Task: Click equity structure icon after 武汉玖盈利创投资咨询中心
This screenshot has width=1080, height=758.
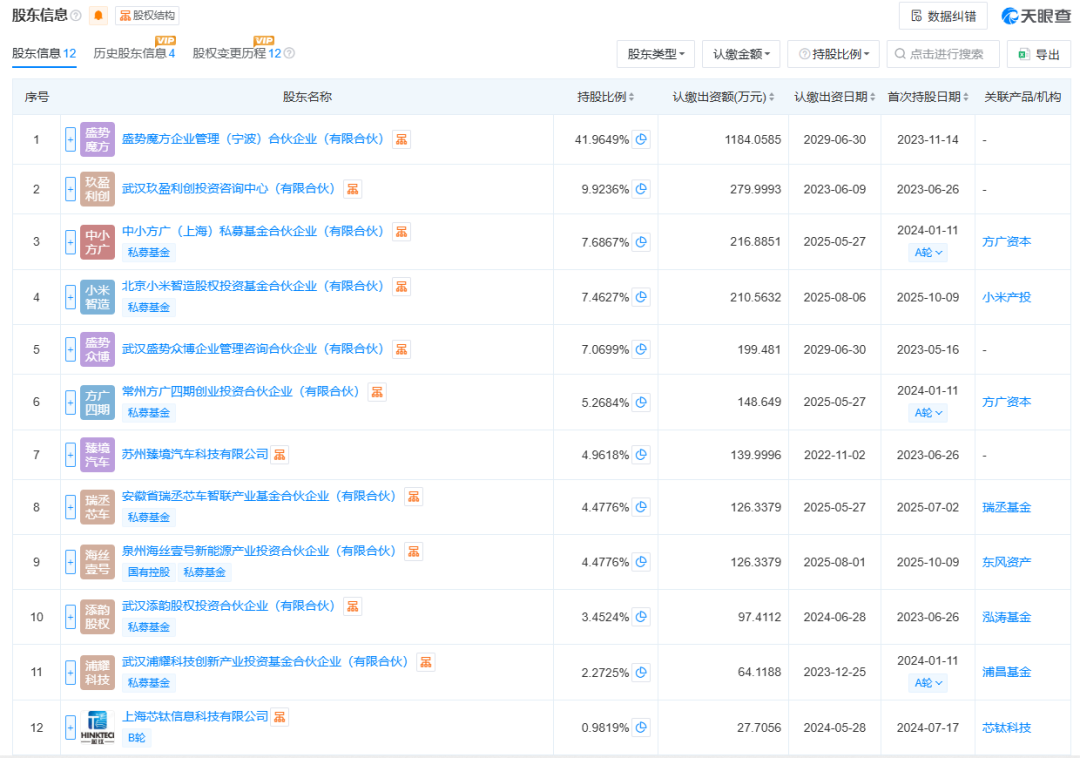Action: coord(353,189)
